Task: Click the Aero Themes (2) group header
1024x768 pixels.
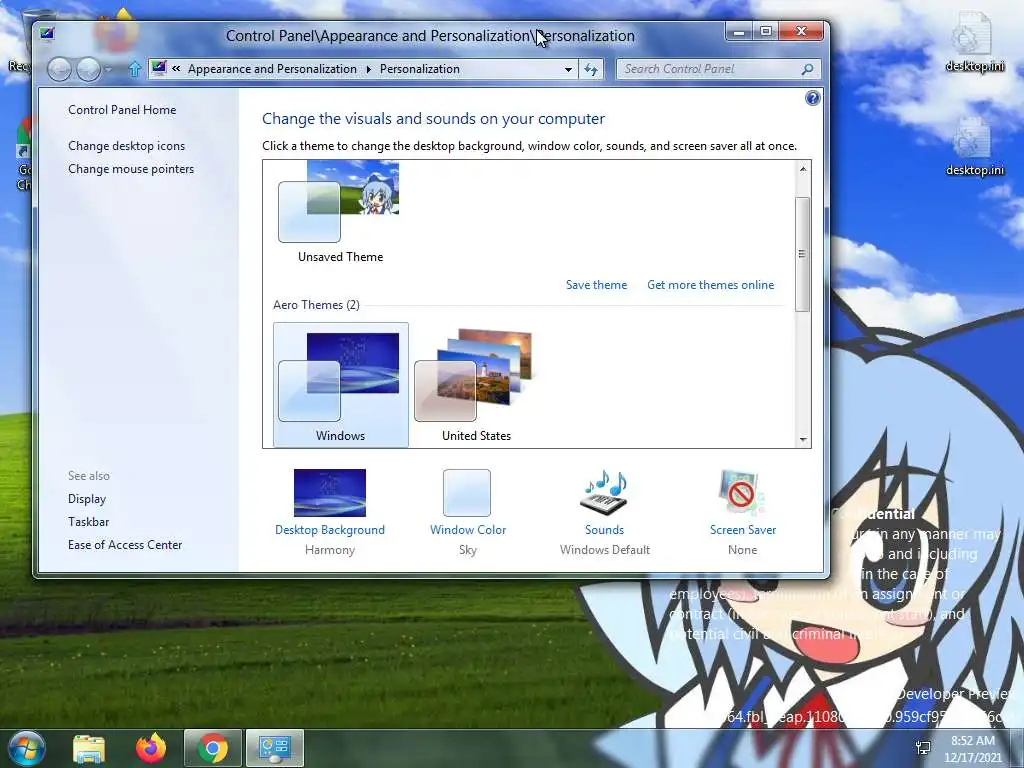Action: (x=316, y=305)
